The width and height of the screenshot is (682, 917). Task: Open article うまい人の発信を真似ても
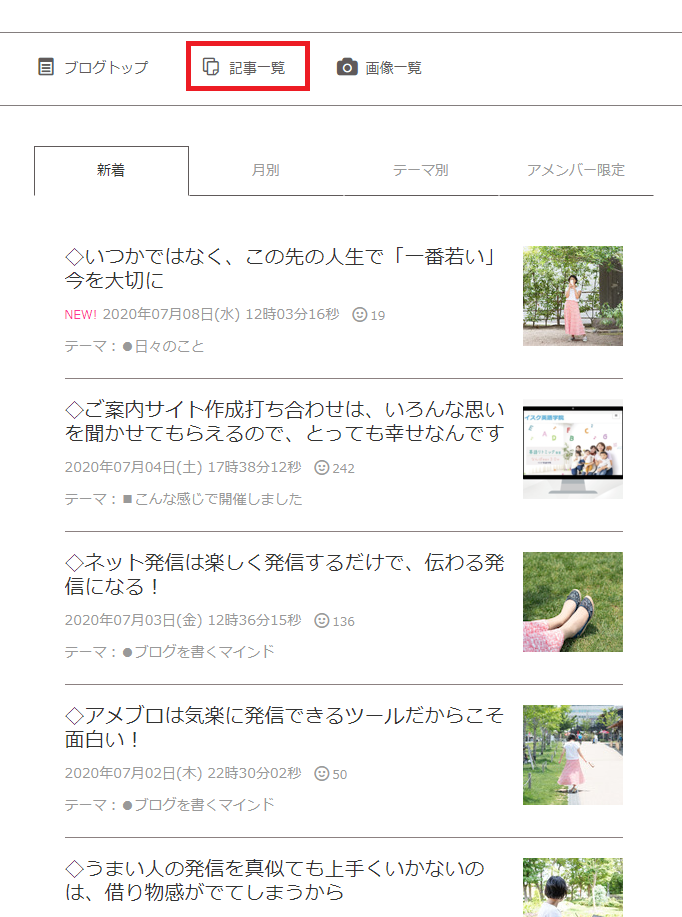click(275, 880)
